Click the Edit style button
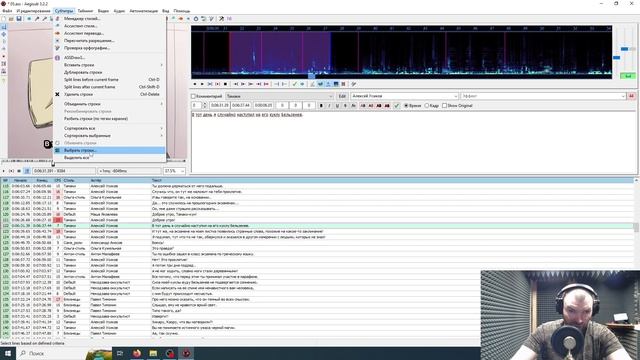 [342, 96]
